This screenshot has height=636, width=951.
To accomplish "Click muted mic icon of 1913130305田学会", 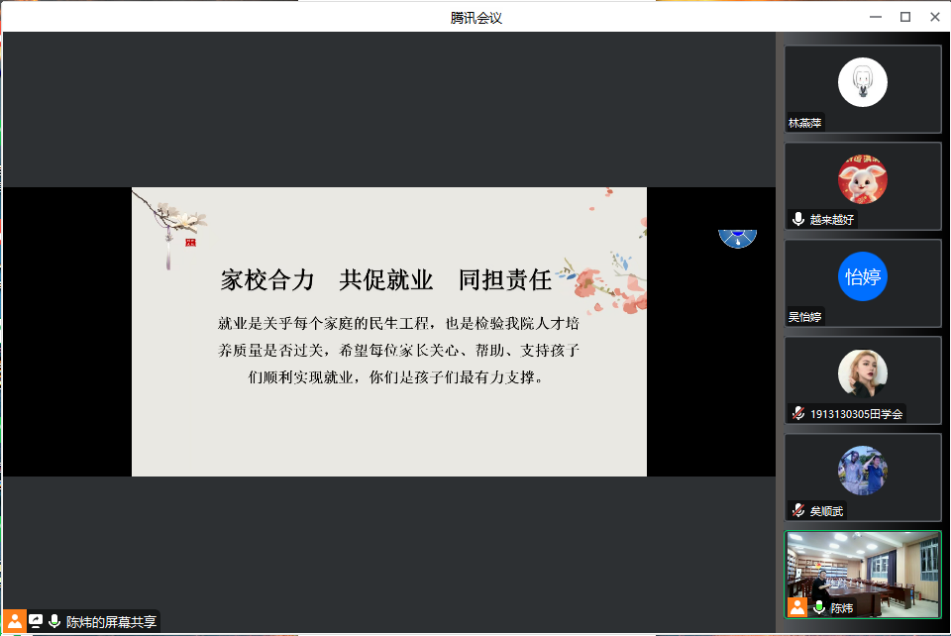I will coord(798,413).
